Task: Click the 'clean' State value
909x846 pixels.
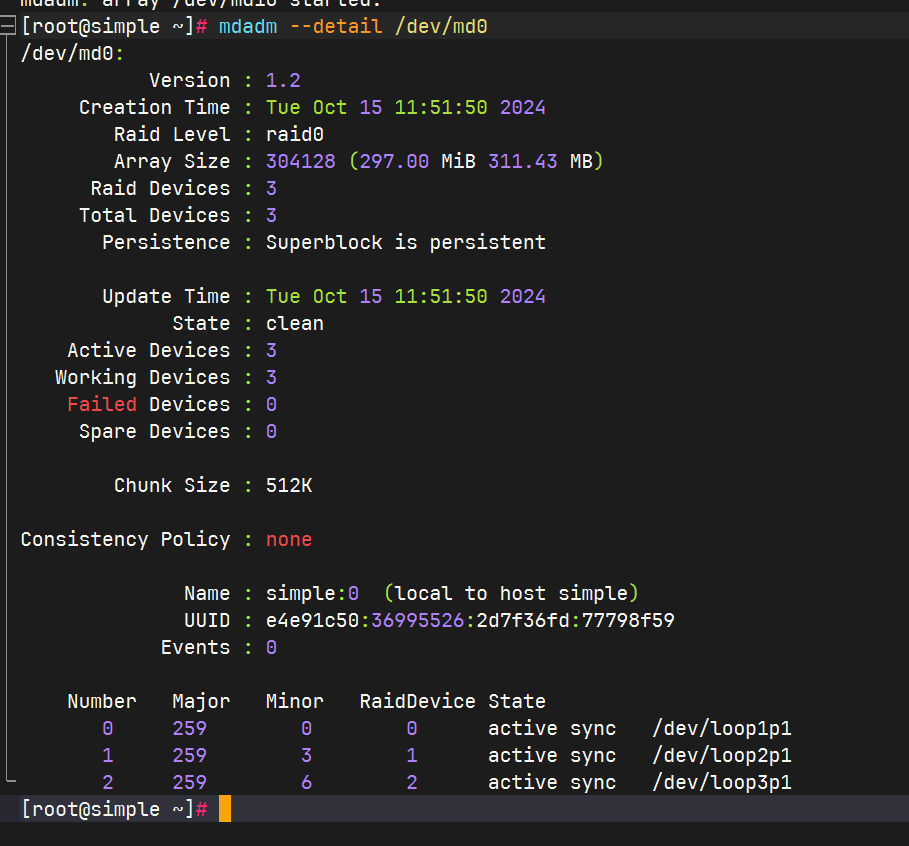Action: (x=294, y=324)
